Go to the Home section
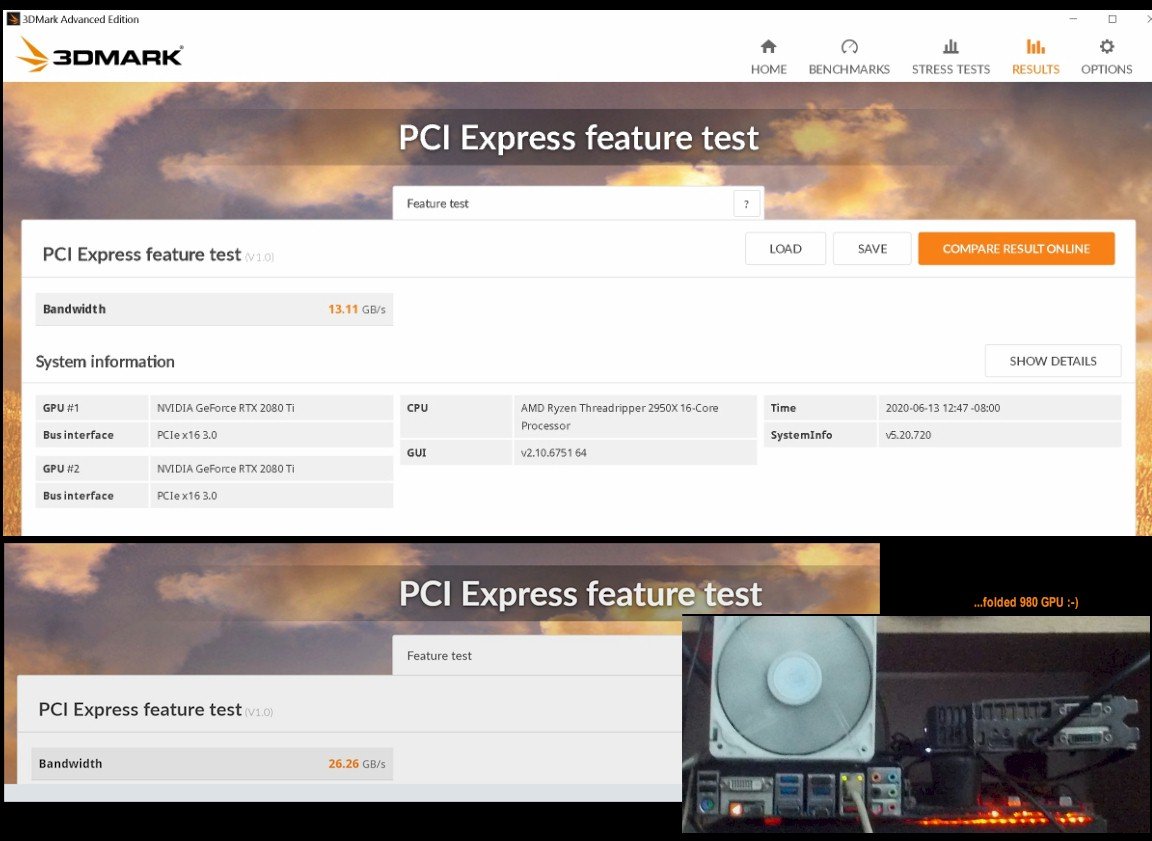Viewport: 1152px width, 841px height. pos(768,57)
